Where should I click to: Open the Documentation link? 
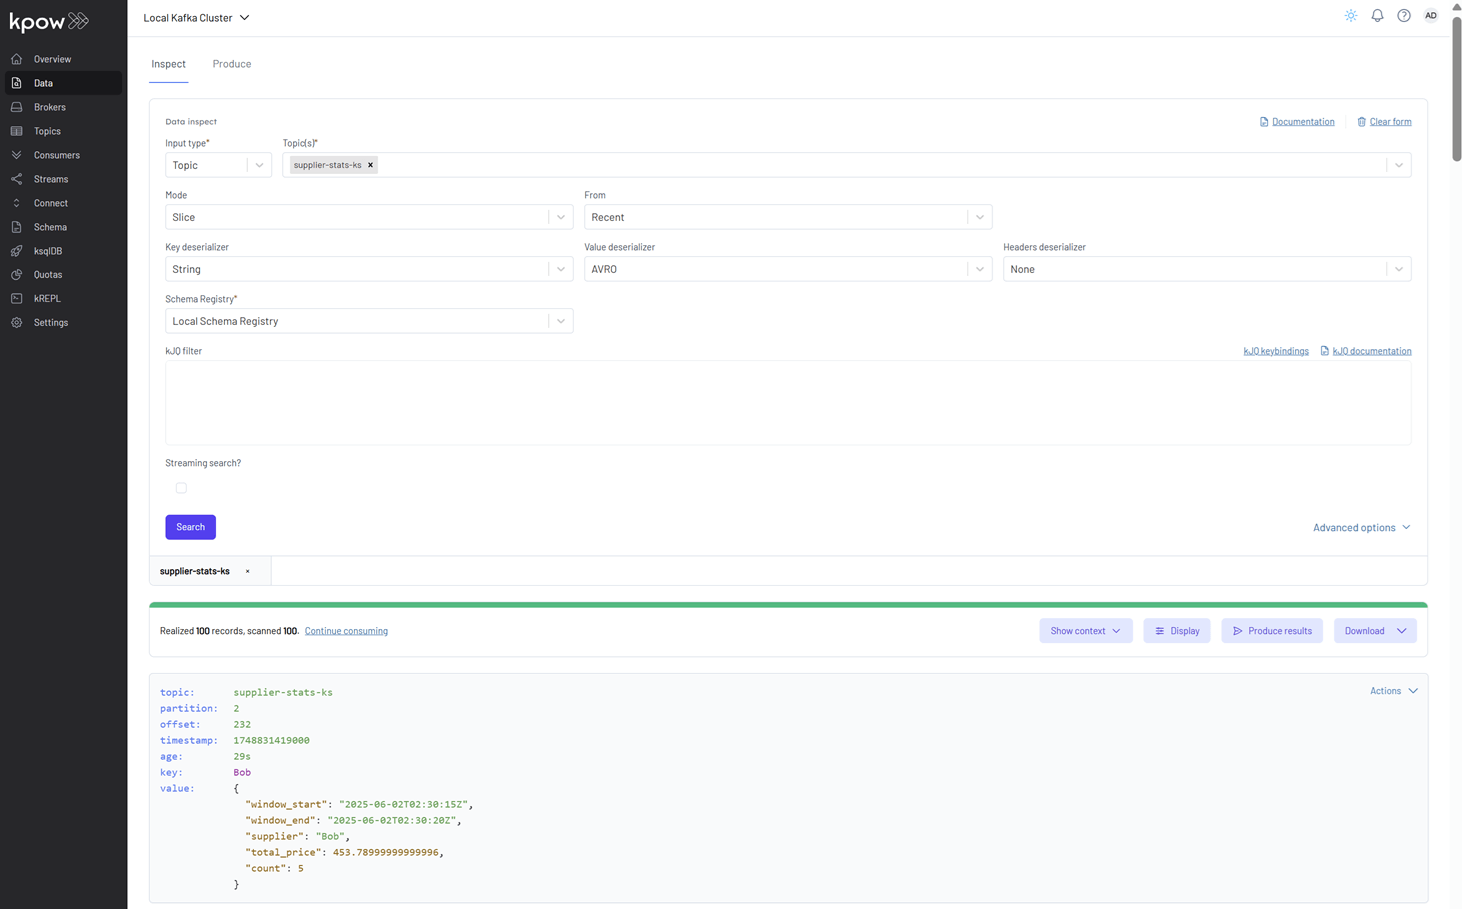1297,122
